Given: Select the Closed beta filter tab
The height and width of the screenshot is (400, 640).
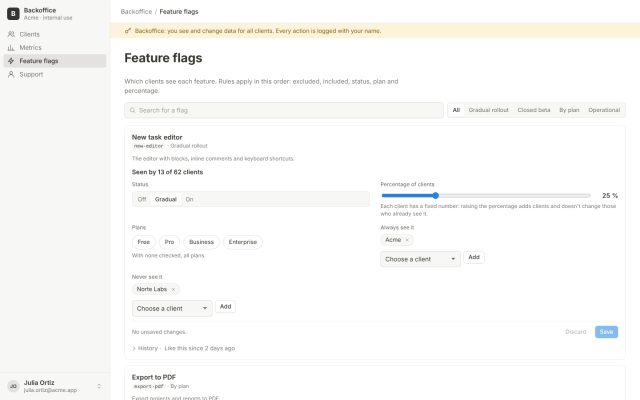Looking at the screenshot, I should (x=533, y=110).
